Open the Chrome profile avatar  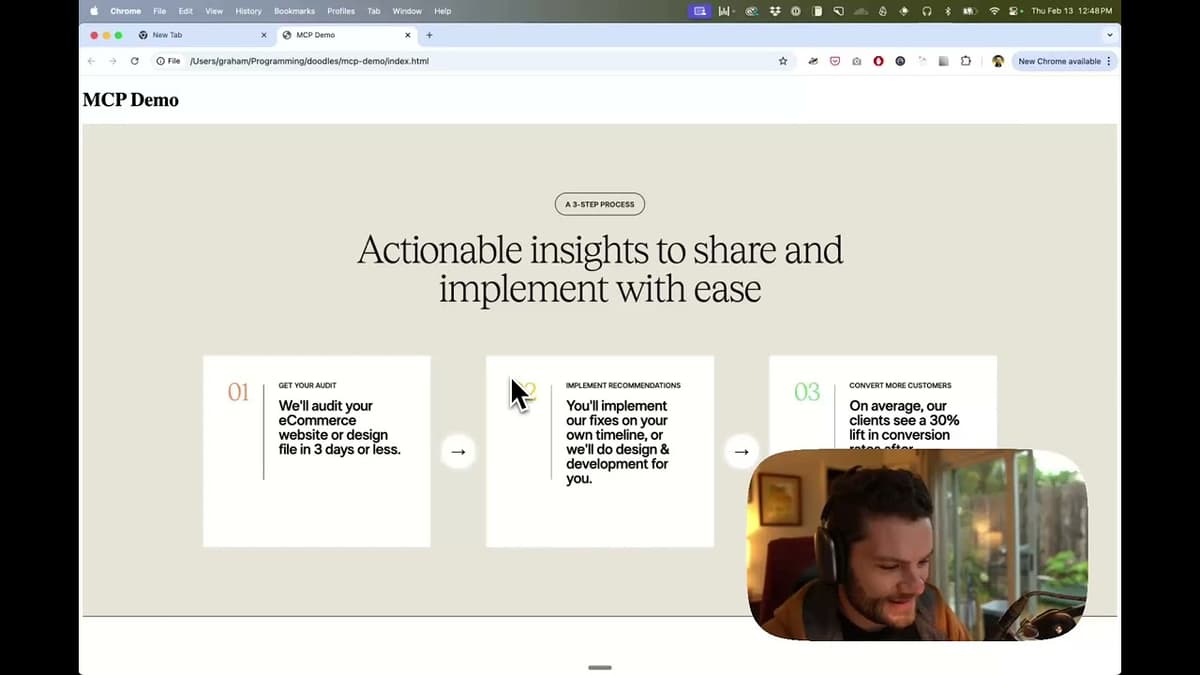pos(997,61)
